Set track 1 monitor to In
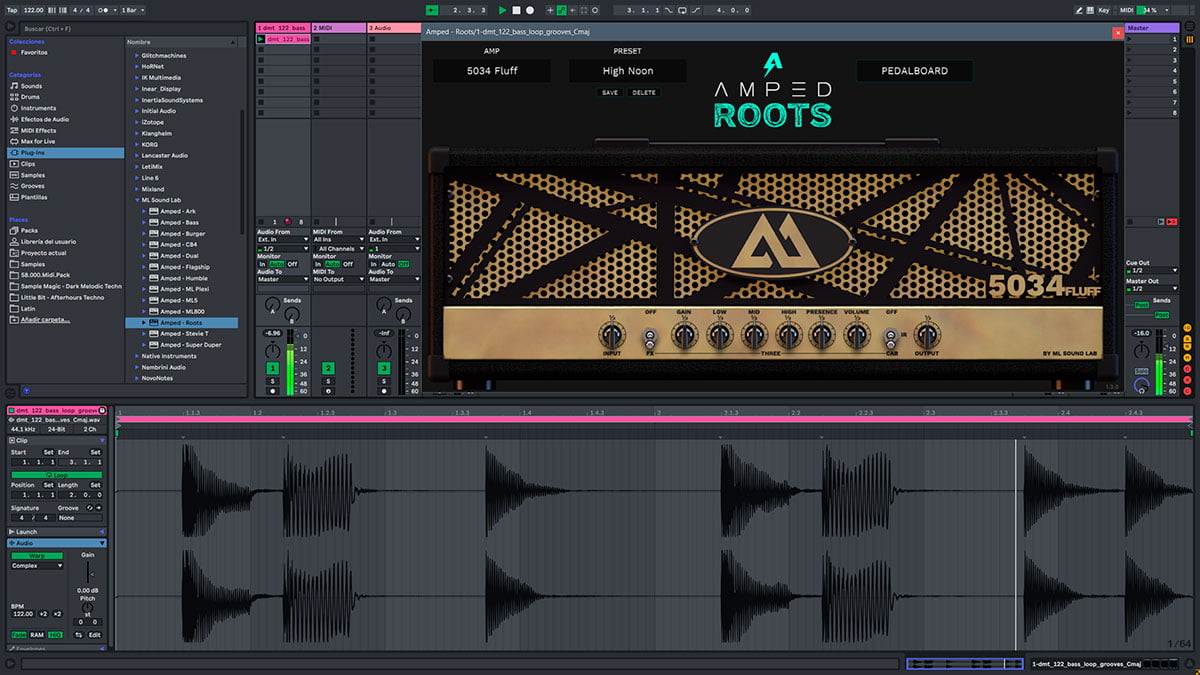The width and height of the screenshot is (1200, 675). click(x=262, y=264)
